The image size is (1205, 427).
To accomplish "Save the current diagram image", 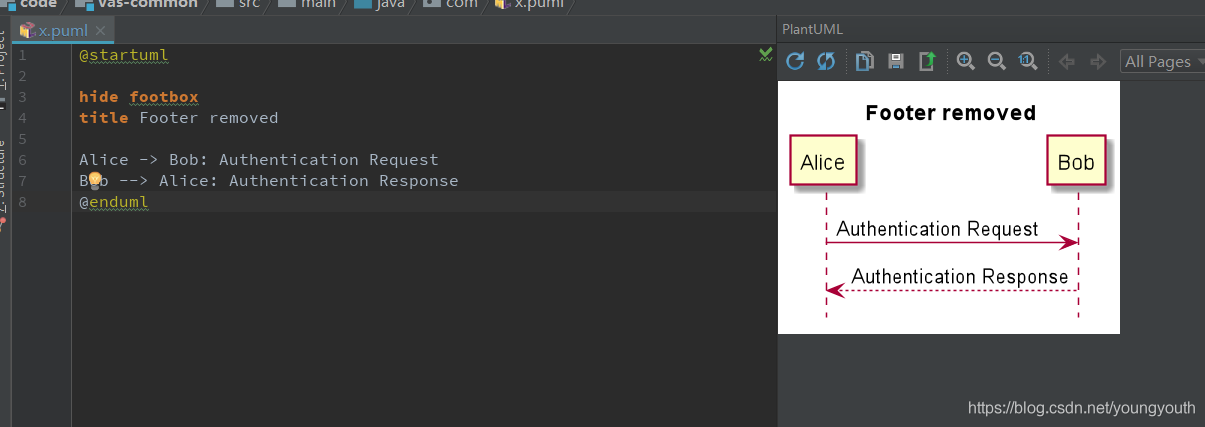I will click(897, 62).
